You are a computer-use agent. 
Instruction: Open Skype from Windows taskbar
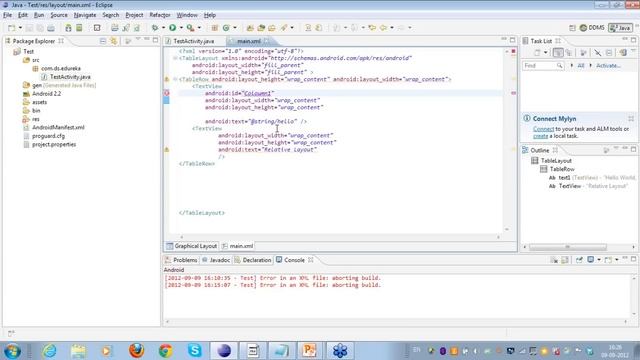point(195,351)
